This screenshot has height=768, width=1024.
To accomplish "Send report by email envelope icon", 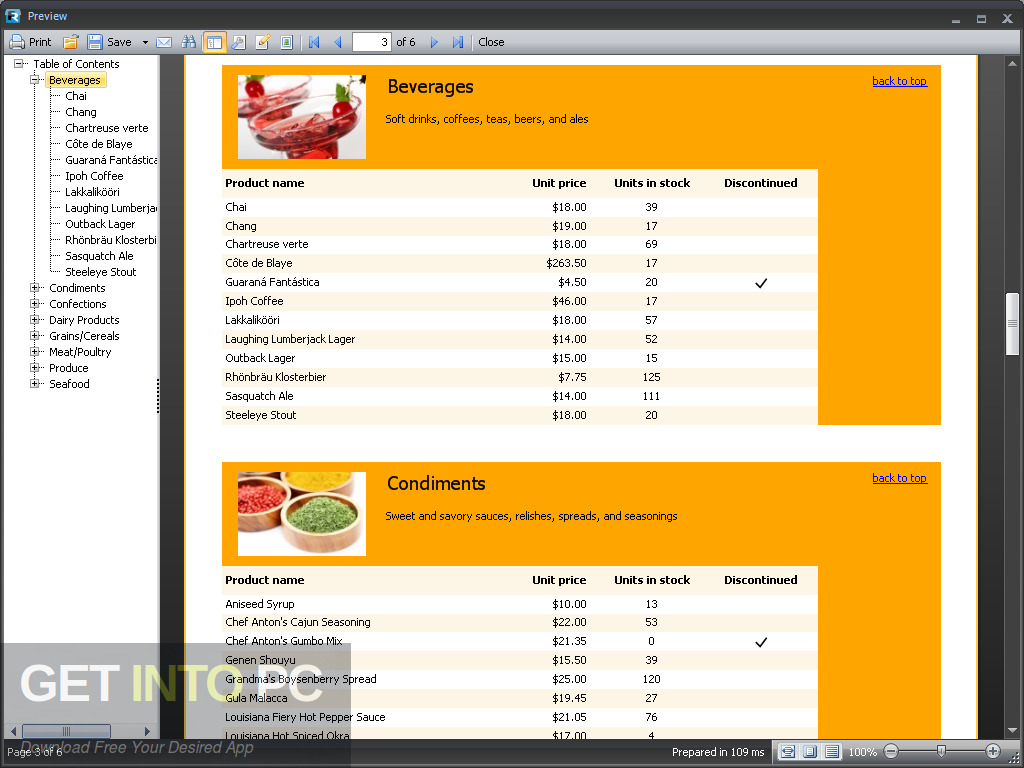I will coord(164,42).
